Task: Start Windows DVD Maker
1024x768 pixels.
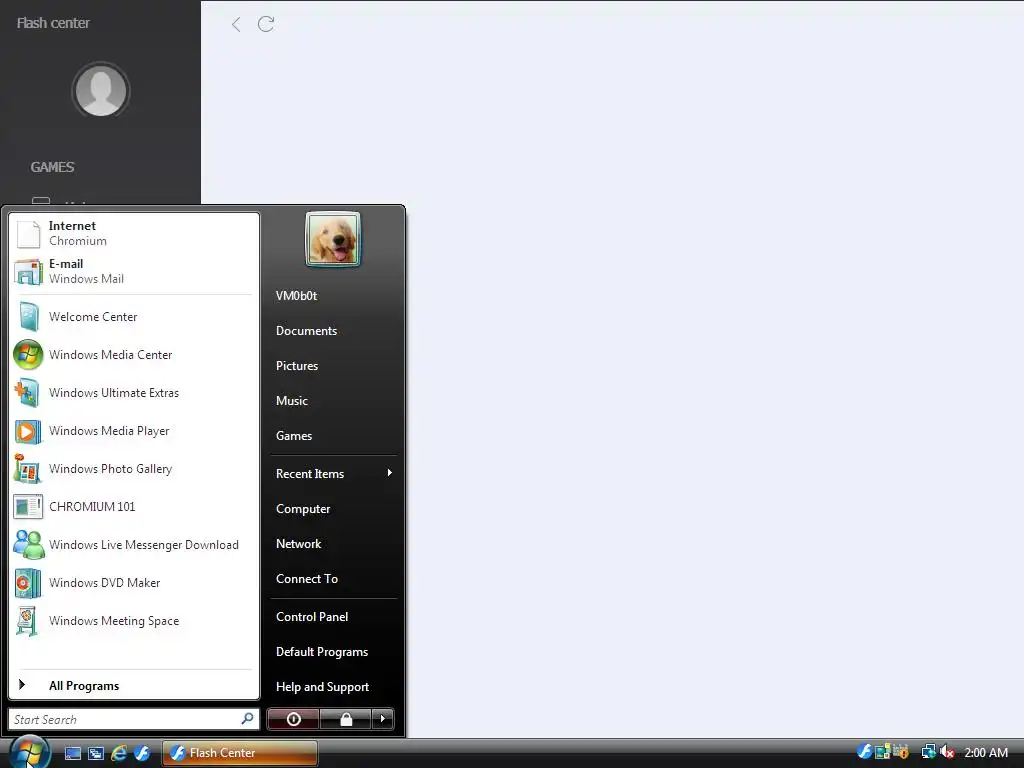Action: [x=134, y=583]
